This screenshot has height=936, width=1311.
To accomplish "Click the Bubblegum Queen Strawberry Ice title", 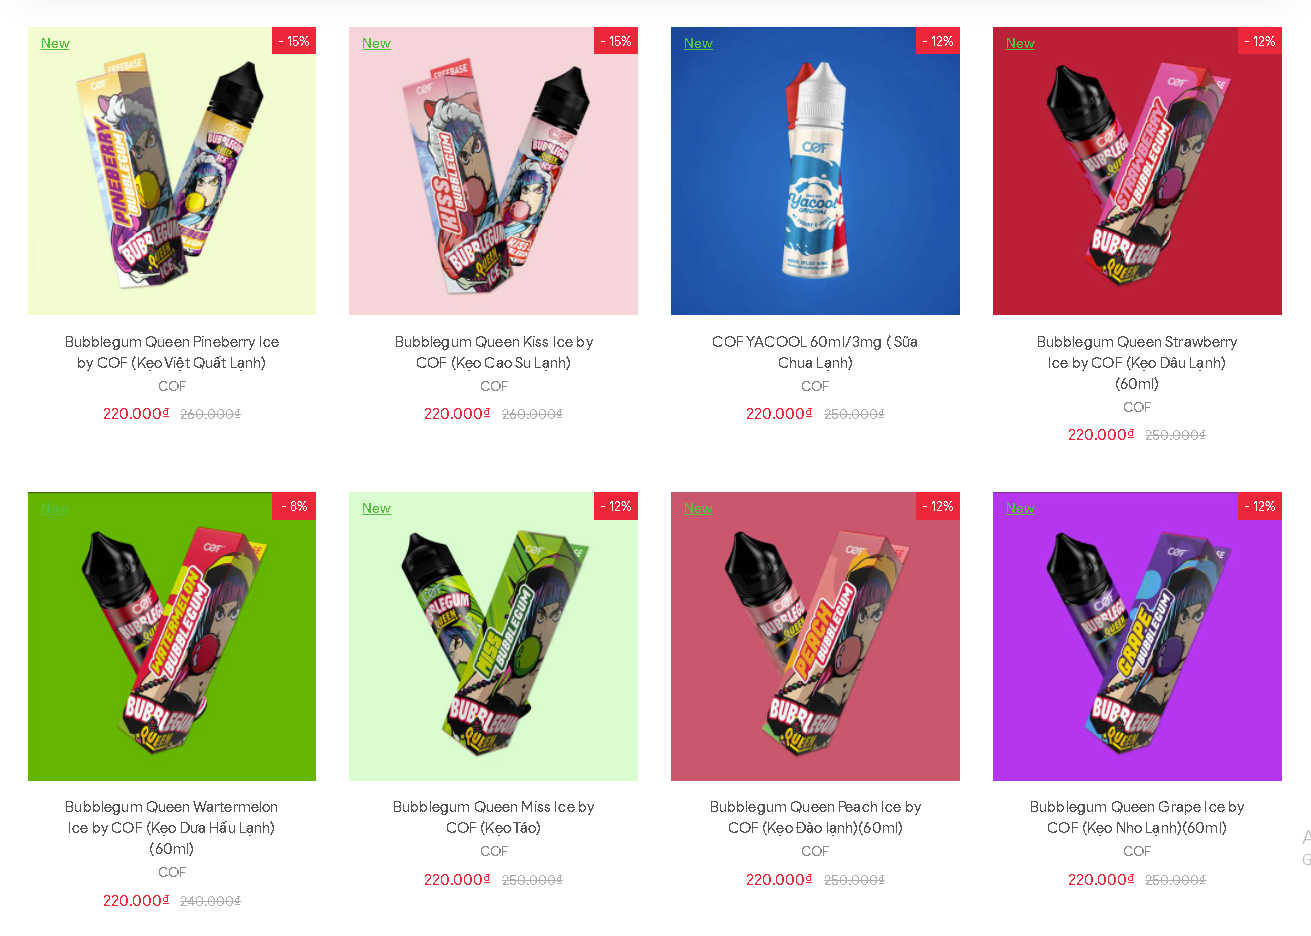I will pyautogui.click(x=1137, y=362).
